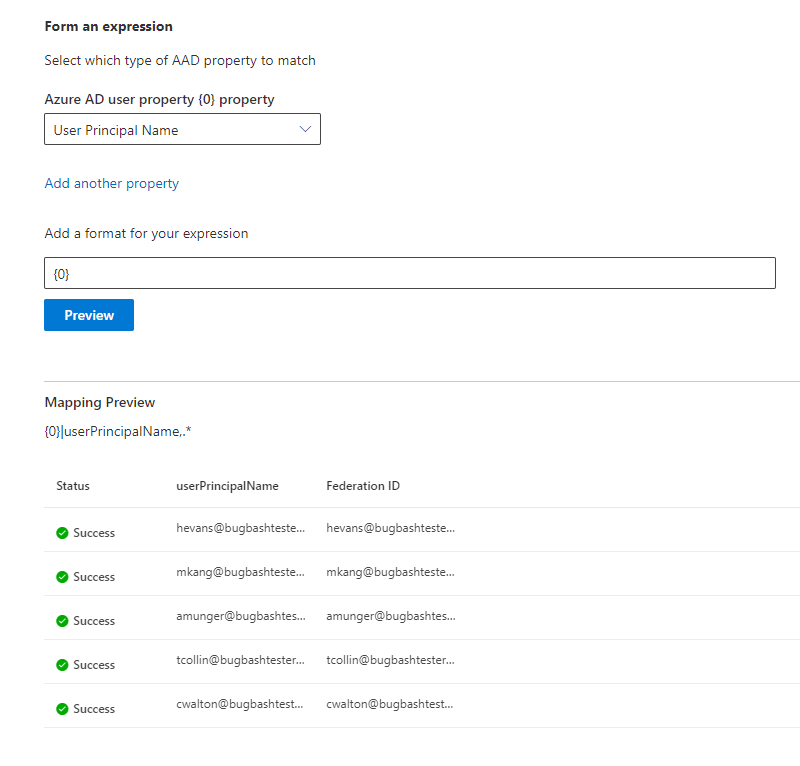This screenshot has width=800, height=766.
Task: Click the chevron on the property dropdown
Action: pyautogui.click(x=305, y=128)
